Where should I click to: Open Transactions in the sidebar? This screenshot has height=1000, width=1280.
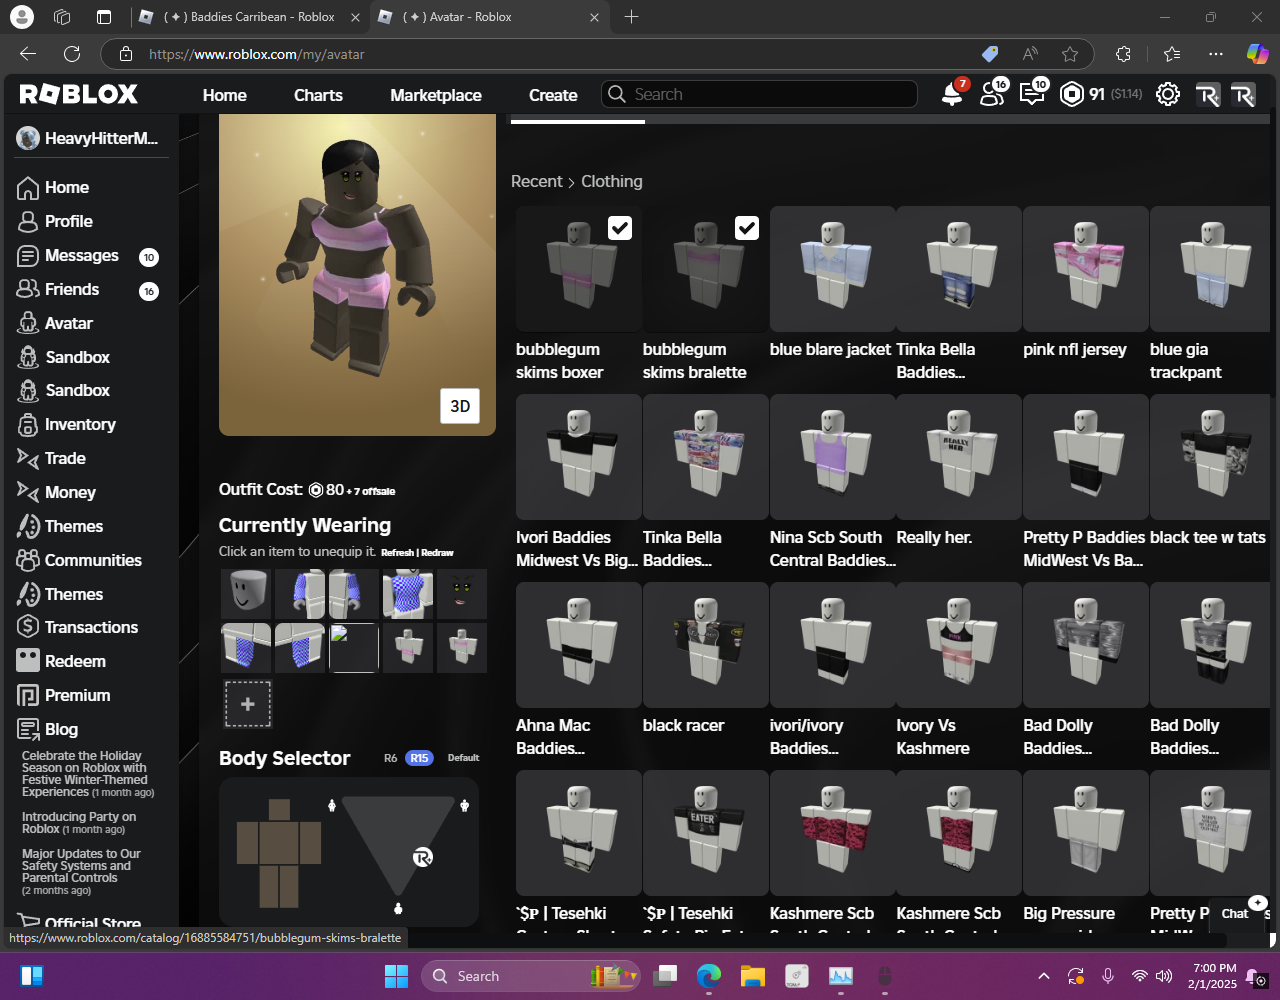click(91, 627)
